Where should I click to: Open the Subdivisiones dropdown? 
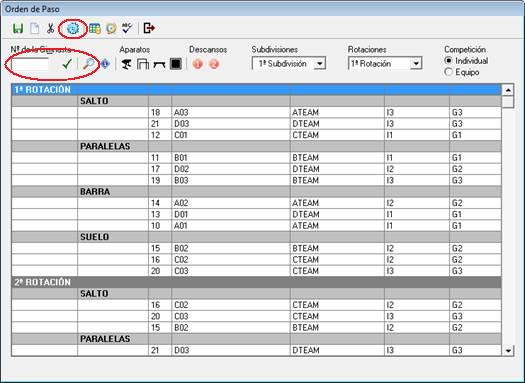[x=320, y=64]
